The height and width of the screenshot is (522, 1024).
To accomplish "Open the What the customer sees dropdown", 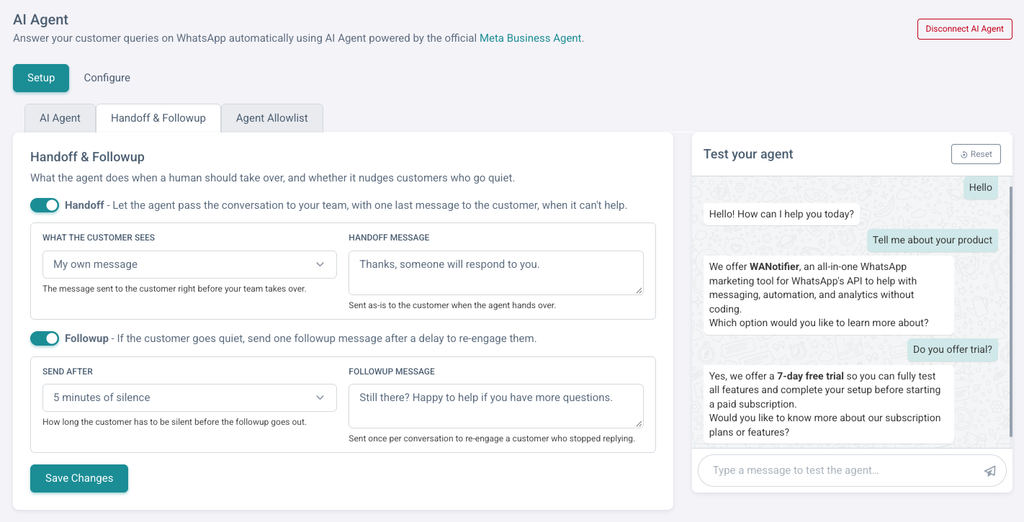I will coord(189,265).
